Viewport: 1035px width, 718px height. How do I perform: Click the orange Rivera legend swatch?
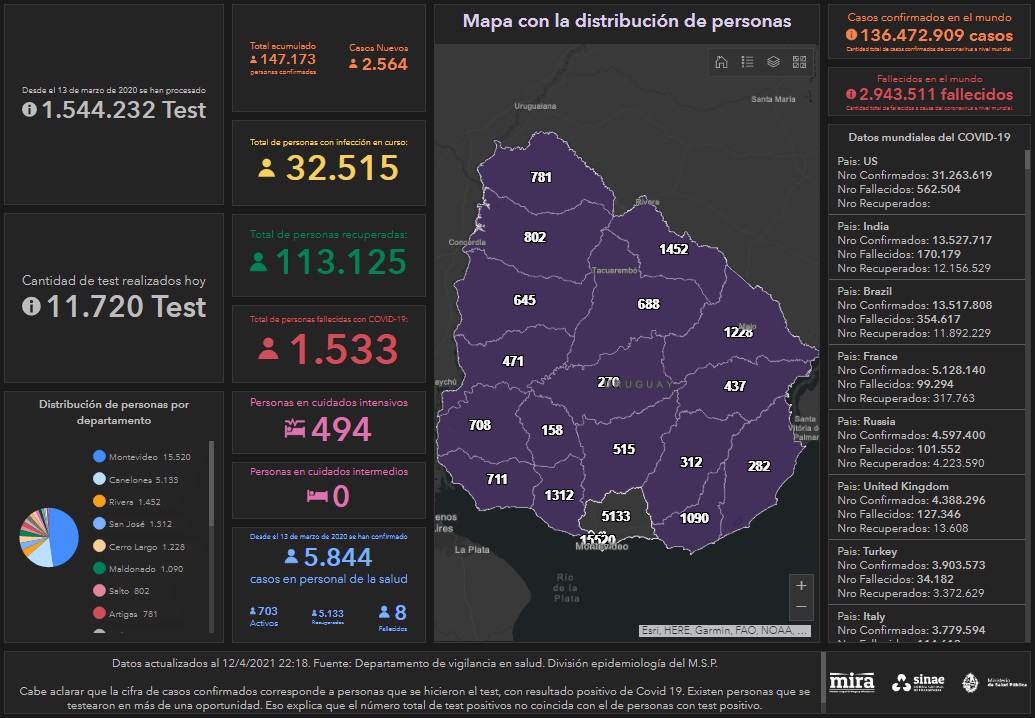coord(99,501)
